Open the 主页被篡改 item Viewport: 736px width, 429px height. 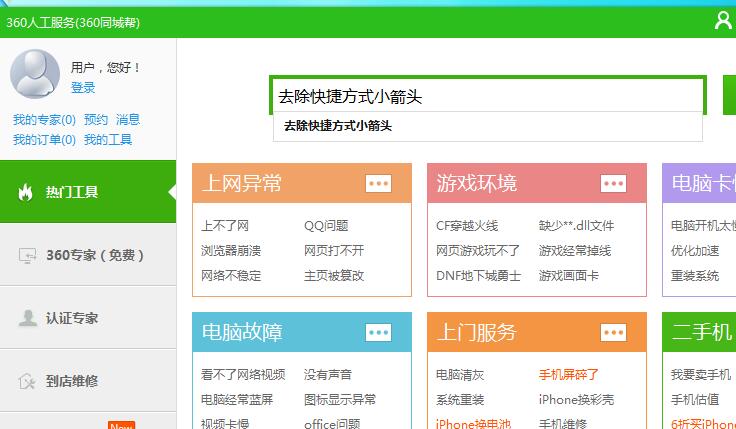coord(334,276)
